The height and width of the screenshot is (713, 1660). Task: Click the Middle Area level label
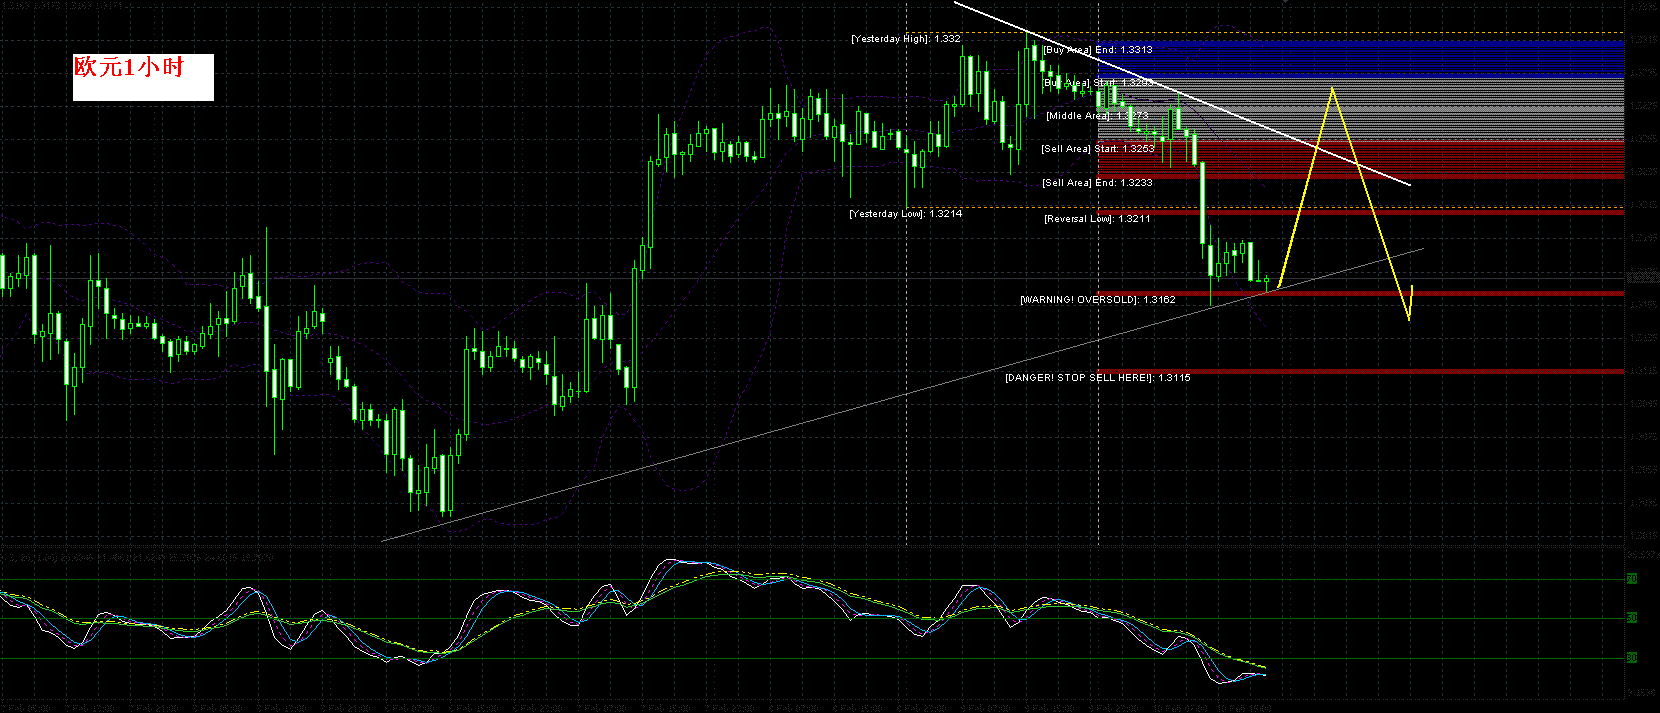coord(1097,116)
